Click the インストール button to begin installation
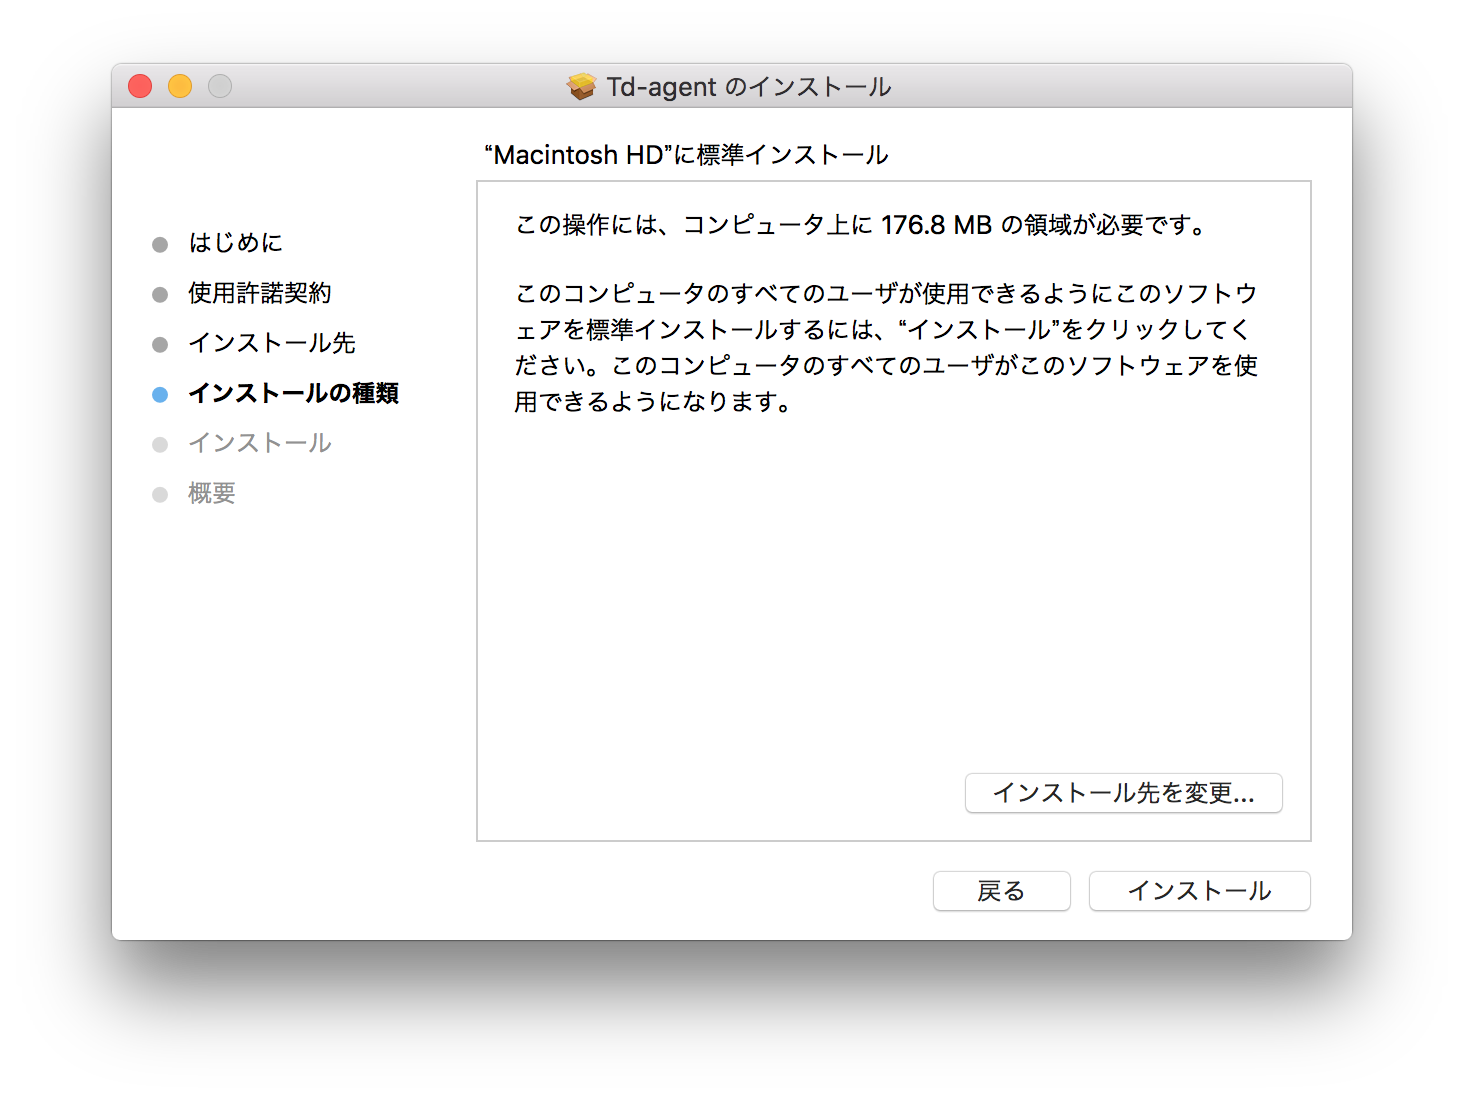This screenshot has width=1464, height=1100. (x=1199, y=891)
